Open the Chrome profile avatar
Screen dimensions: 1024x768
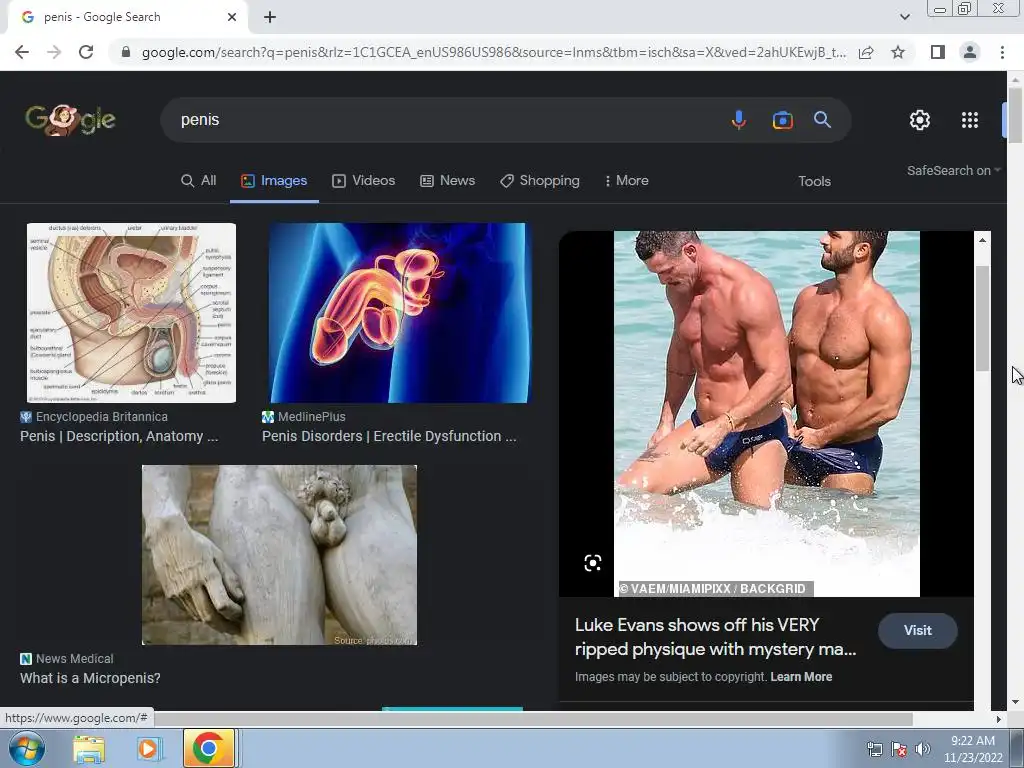[x=970, y=52]
